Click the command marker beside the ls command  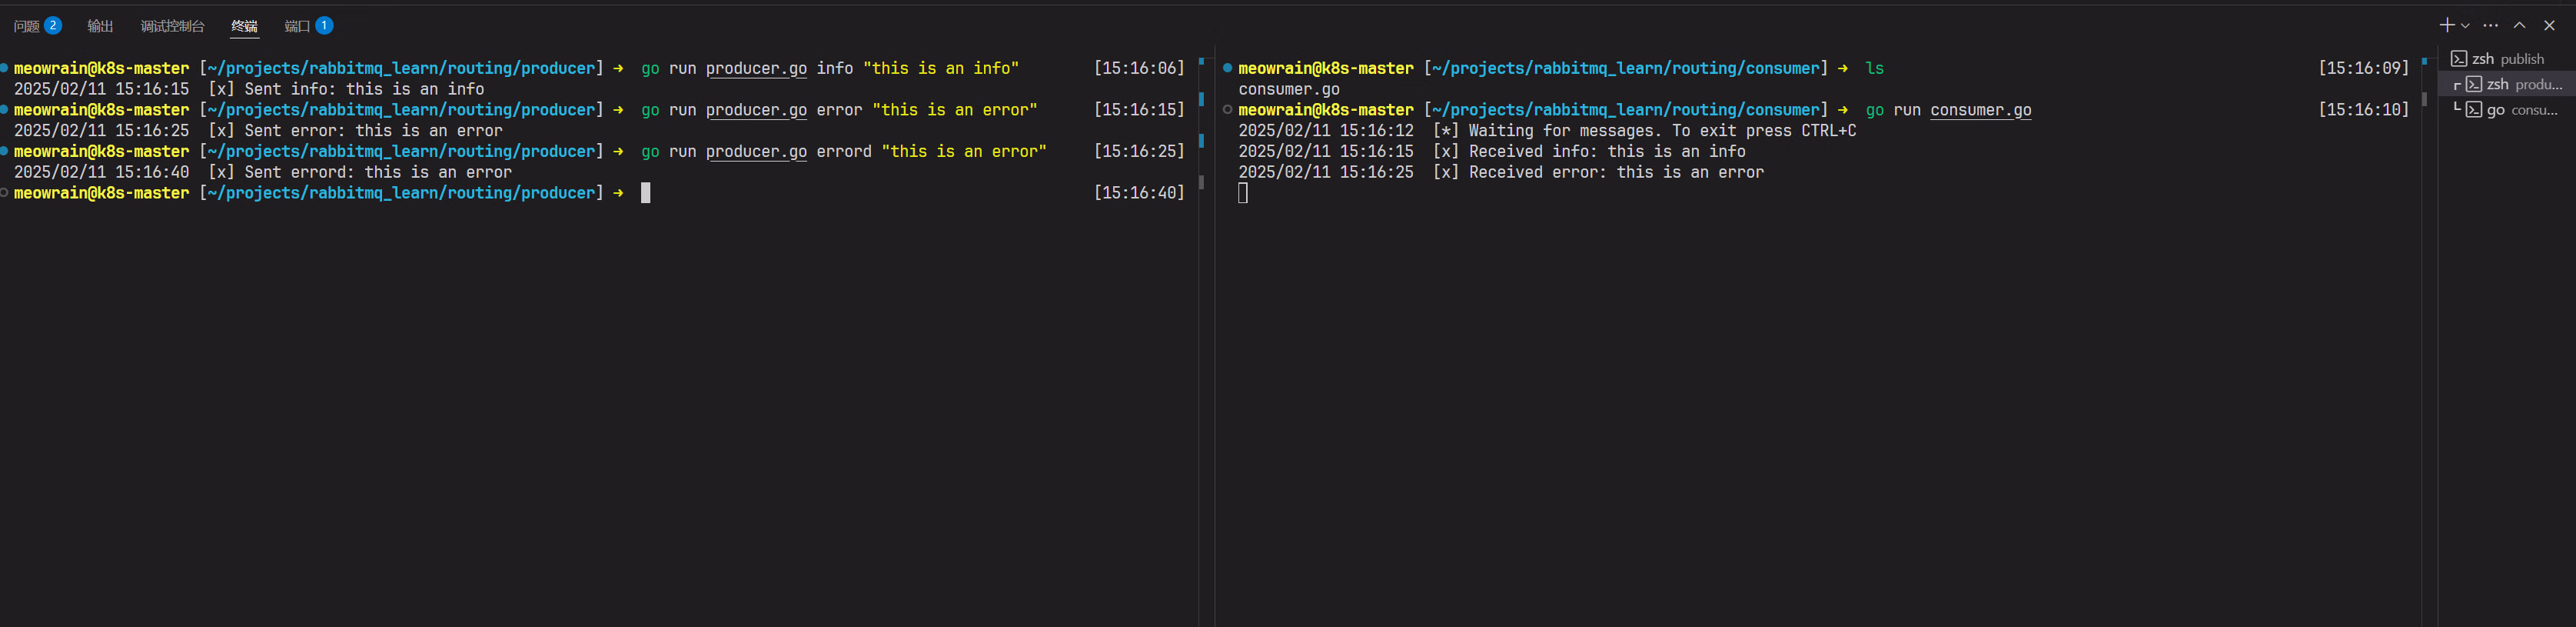click(1227, 68)
